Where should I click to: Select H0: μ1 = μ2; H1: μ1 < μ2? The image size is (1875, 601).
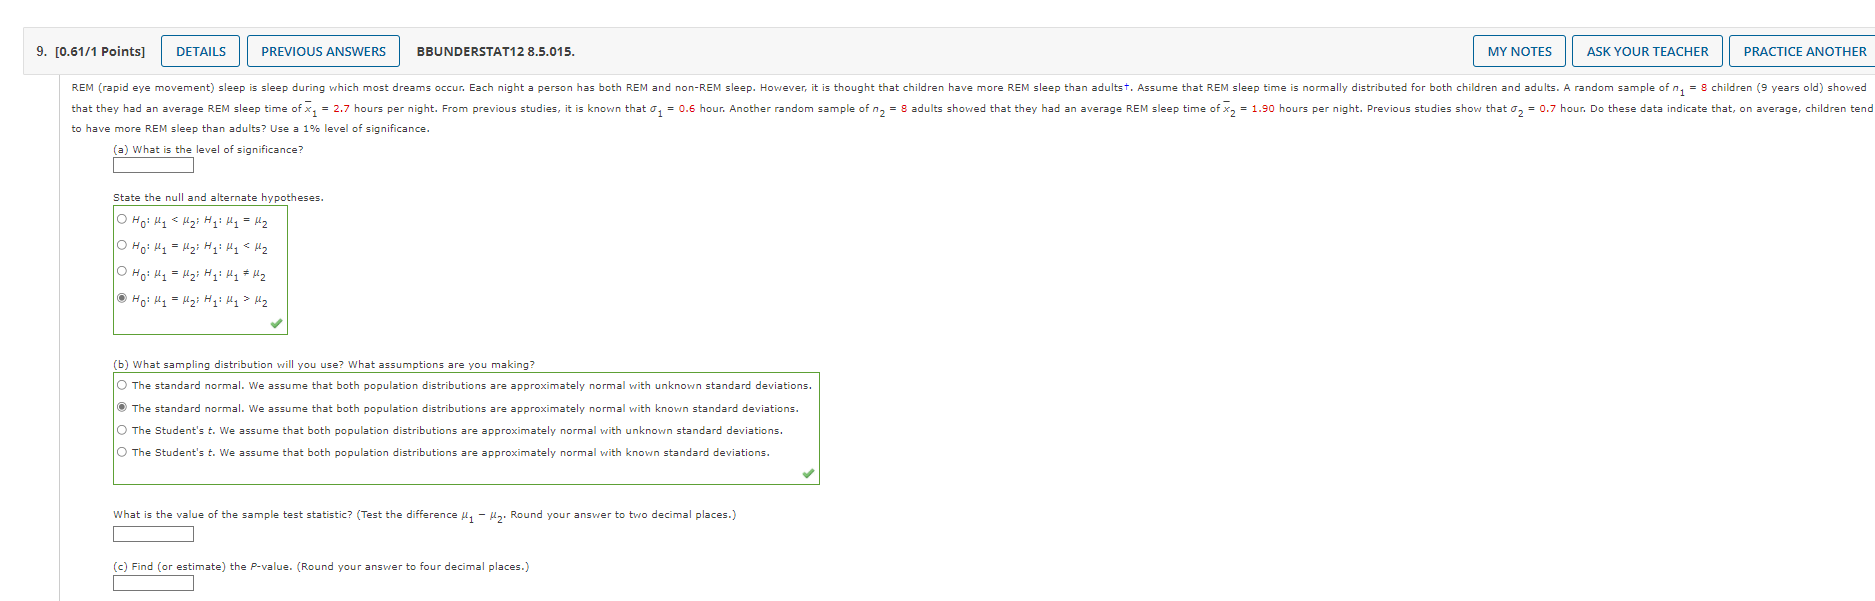[122, 245]
